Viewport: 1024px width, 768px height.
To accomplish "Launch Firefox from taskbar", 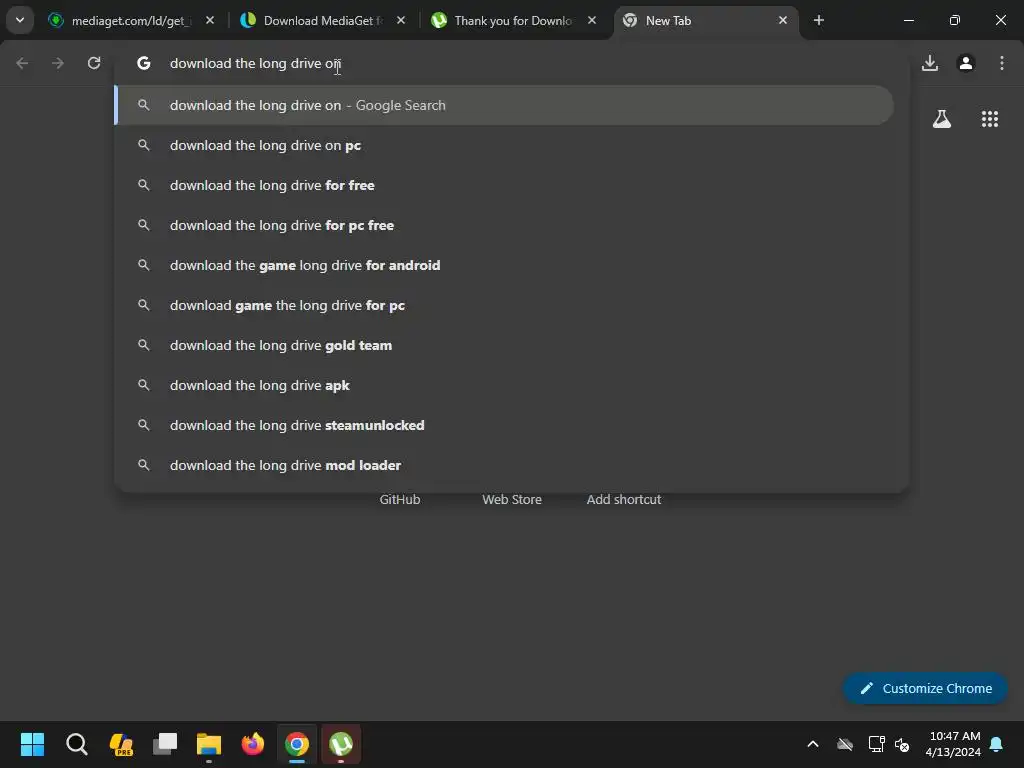I will (x=253, y=744).
